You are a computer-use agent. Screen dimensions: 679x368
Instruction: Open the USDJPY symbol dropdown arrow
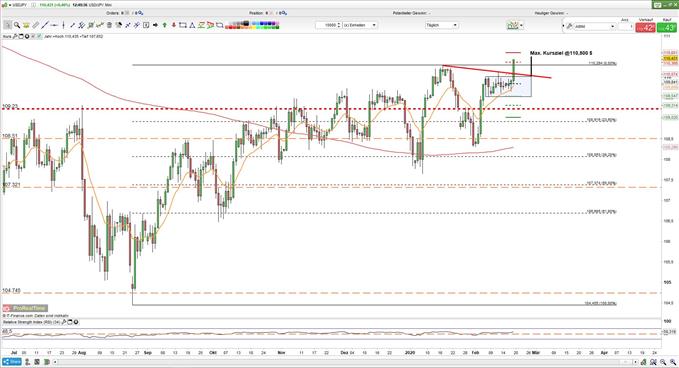[10, 5]
